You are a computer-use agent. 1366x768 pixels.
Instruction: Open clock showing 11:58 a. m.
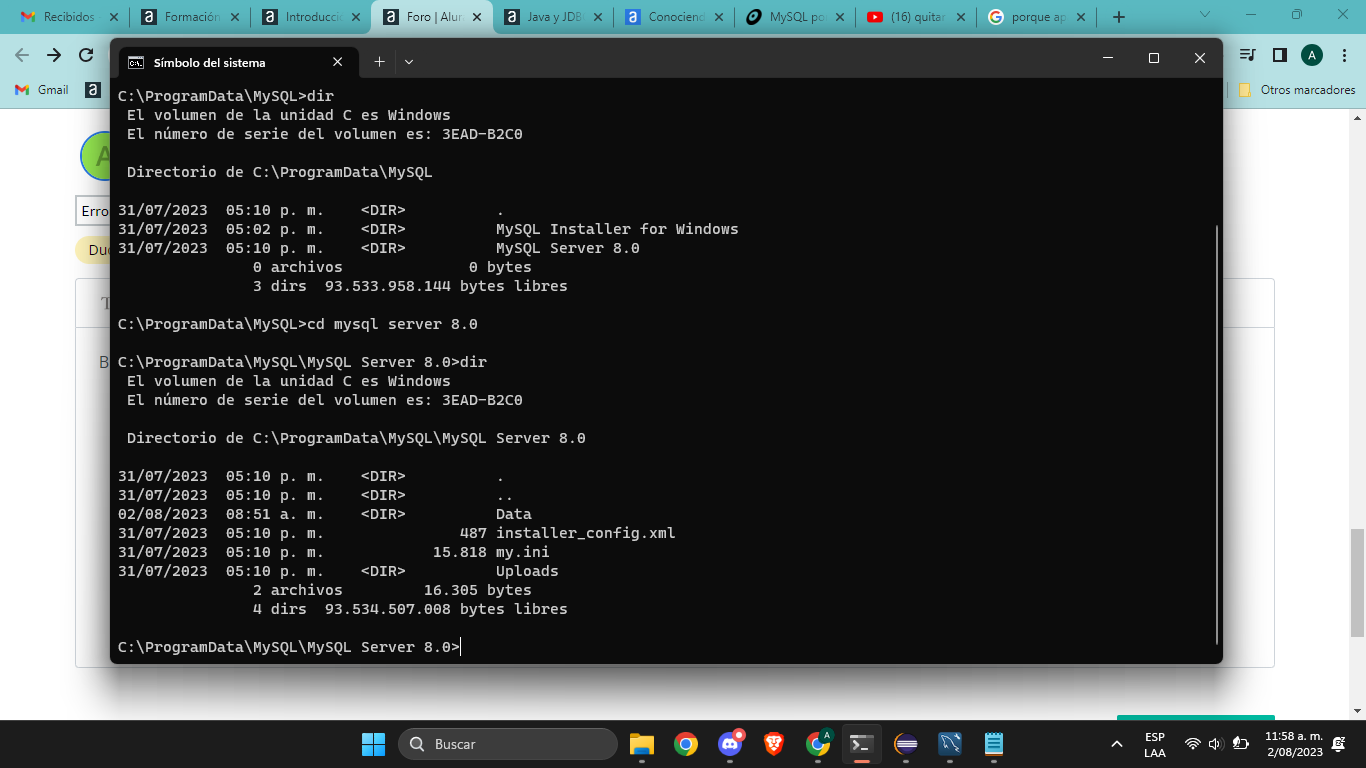point(1294,736)
